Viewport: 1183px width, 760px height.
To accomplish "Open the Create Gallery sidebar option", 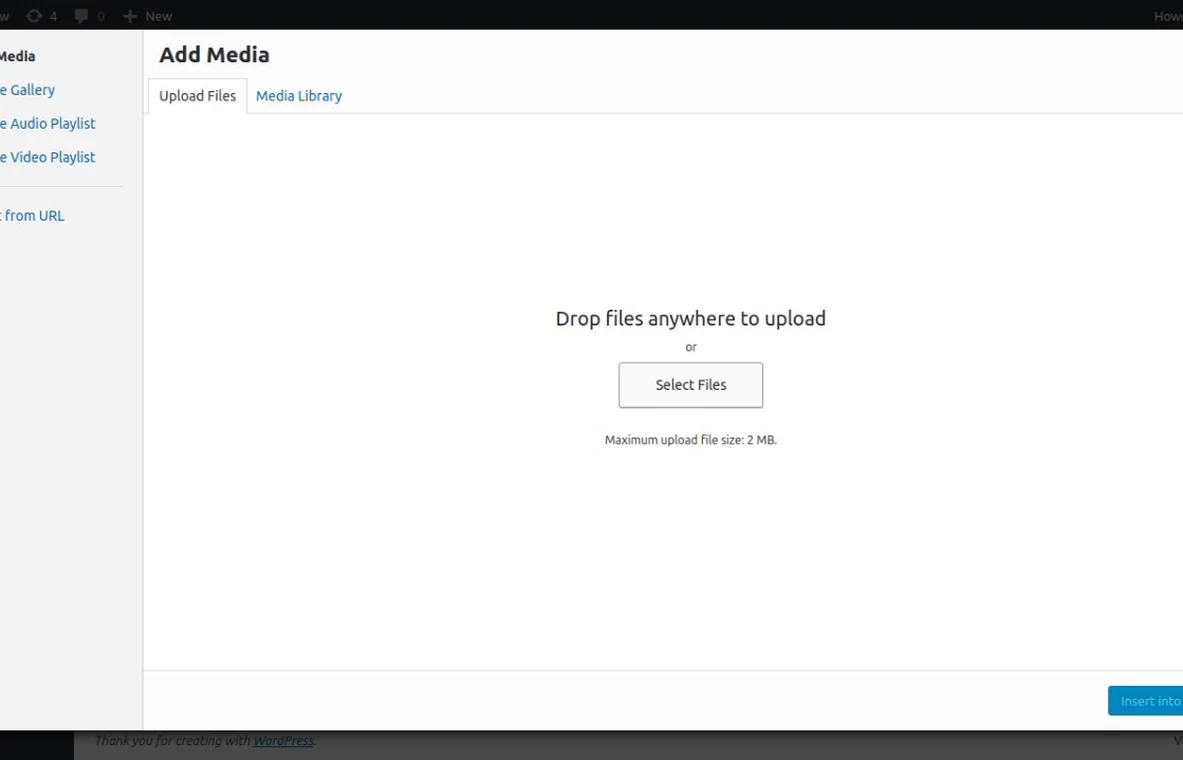I will pos(27,90).
